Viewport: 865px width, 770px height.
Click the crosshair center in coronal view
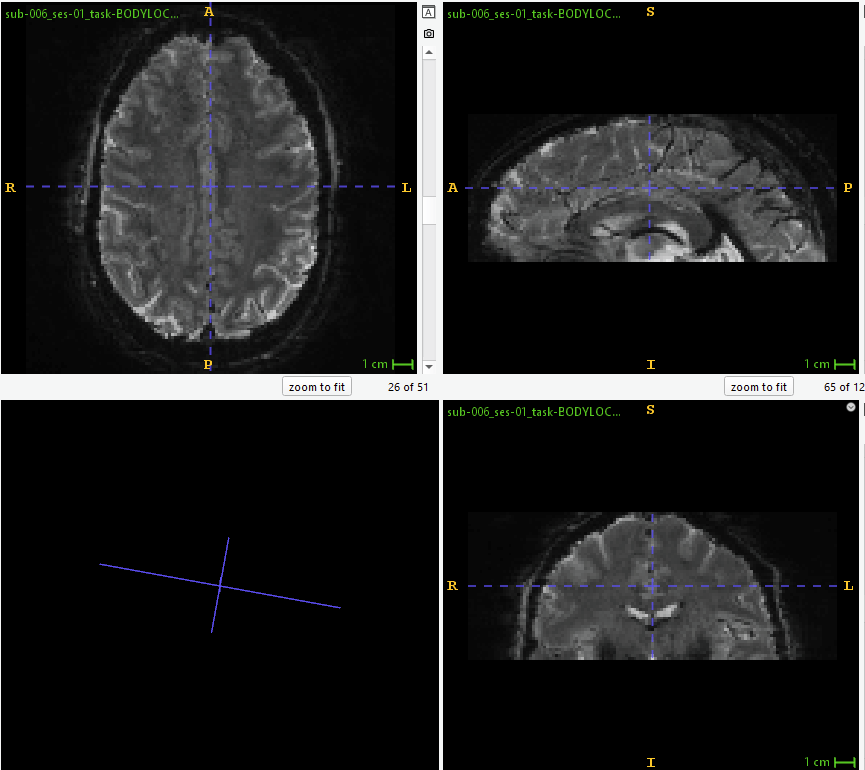652,586
